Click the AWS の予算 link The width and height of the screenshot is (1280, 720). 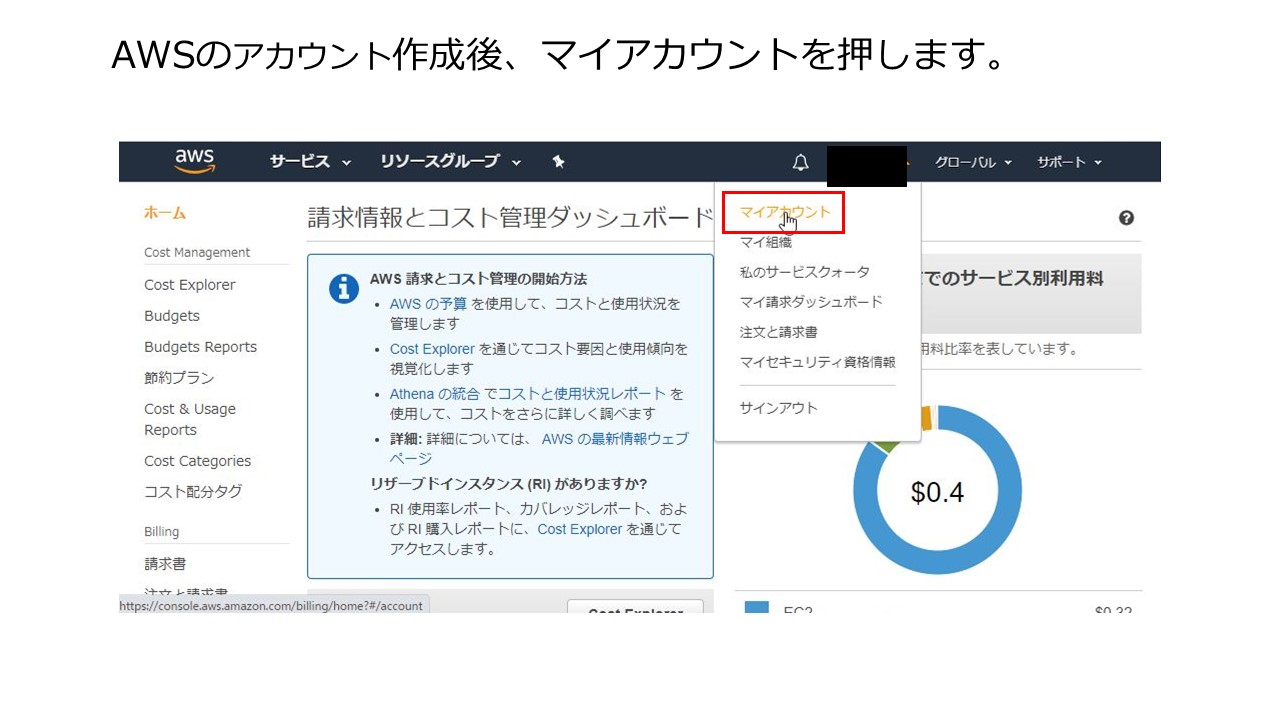tap(428, 304)
